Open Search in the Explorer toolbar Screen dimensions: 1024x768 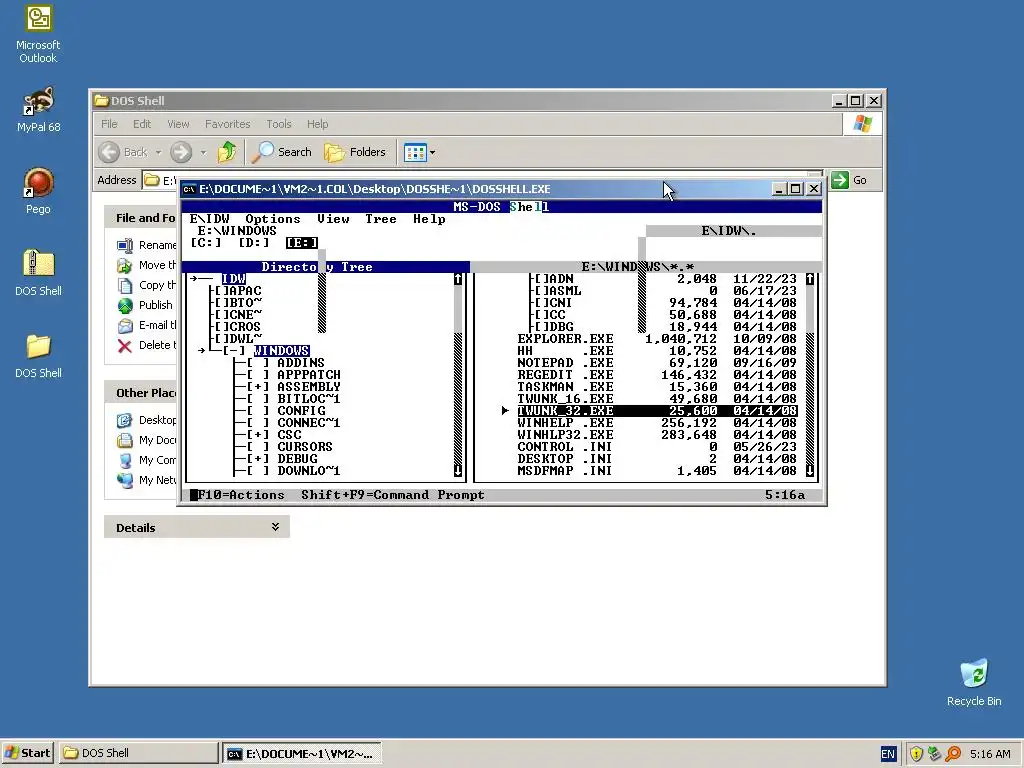pos(282,152)
